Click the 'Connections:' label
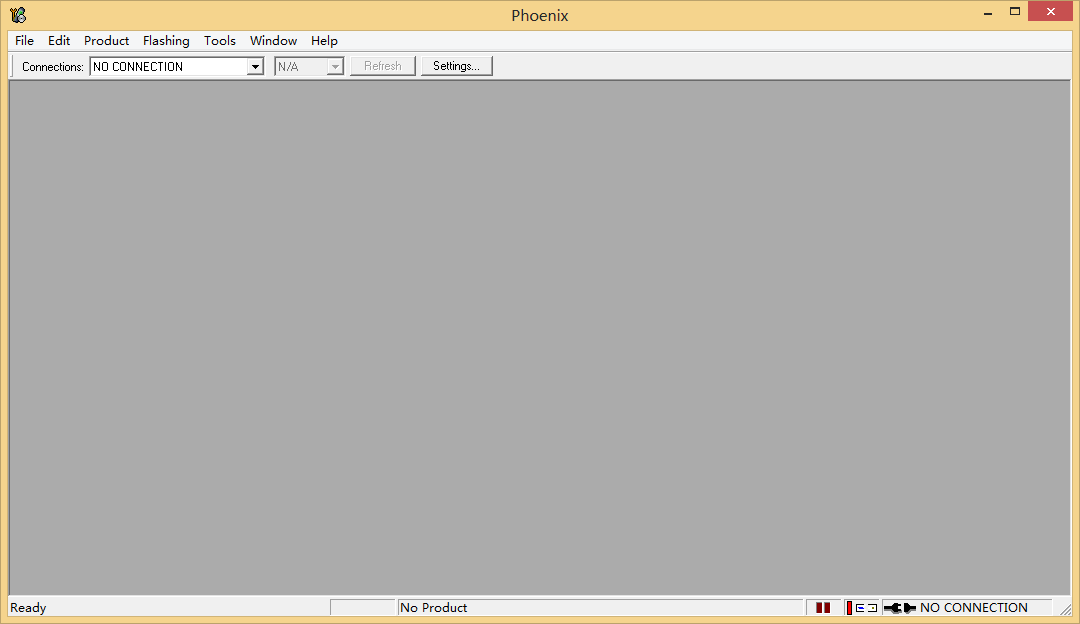The width and height of the screenshot is (1080, 624). pyautogui.click(x=52, y=67)
